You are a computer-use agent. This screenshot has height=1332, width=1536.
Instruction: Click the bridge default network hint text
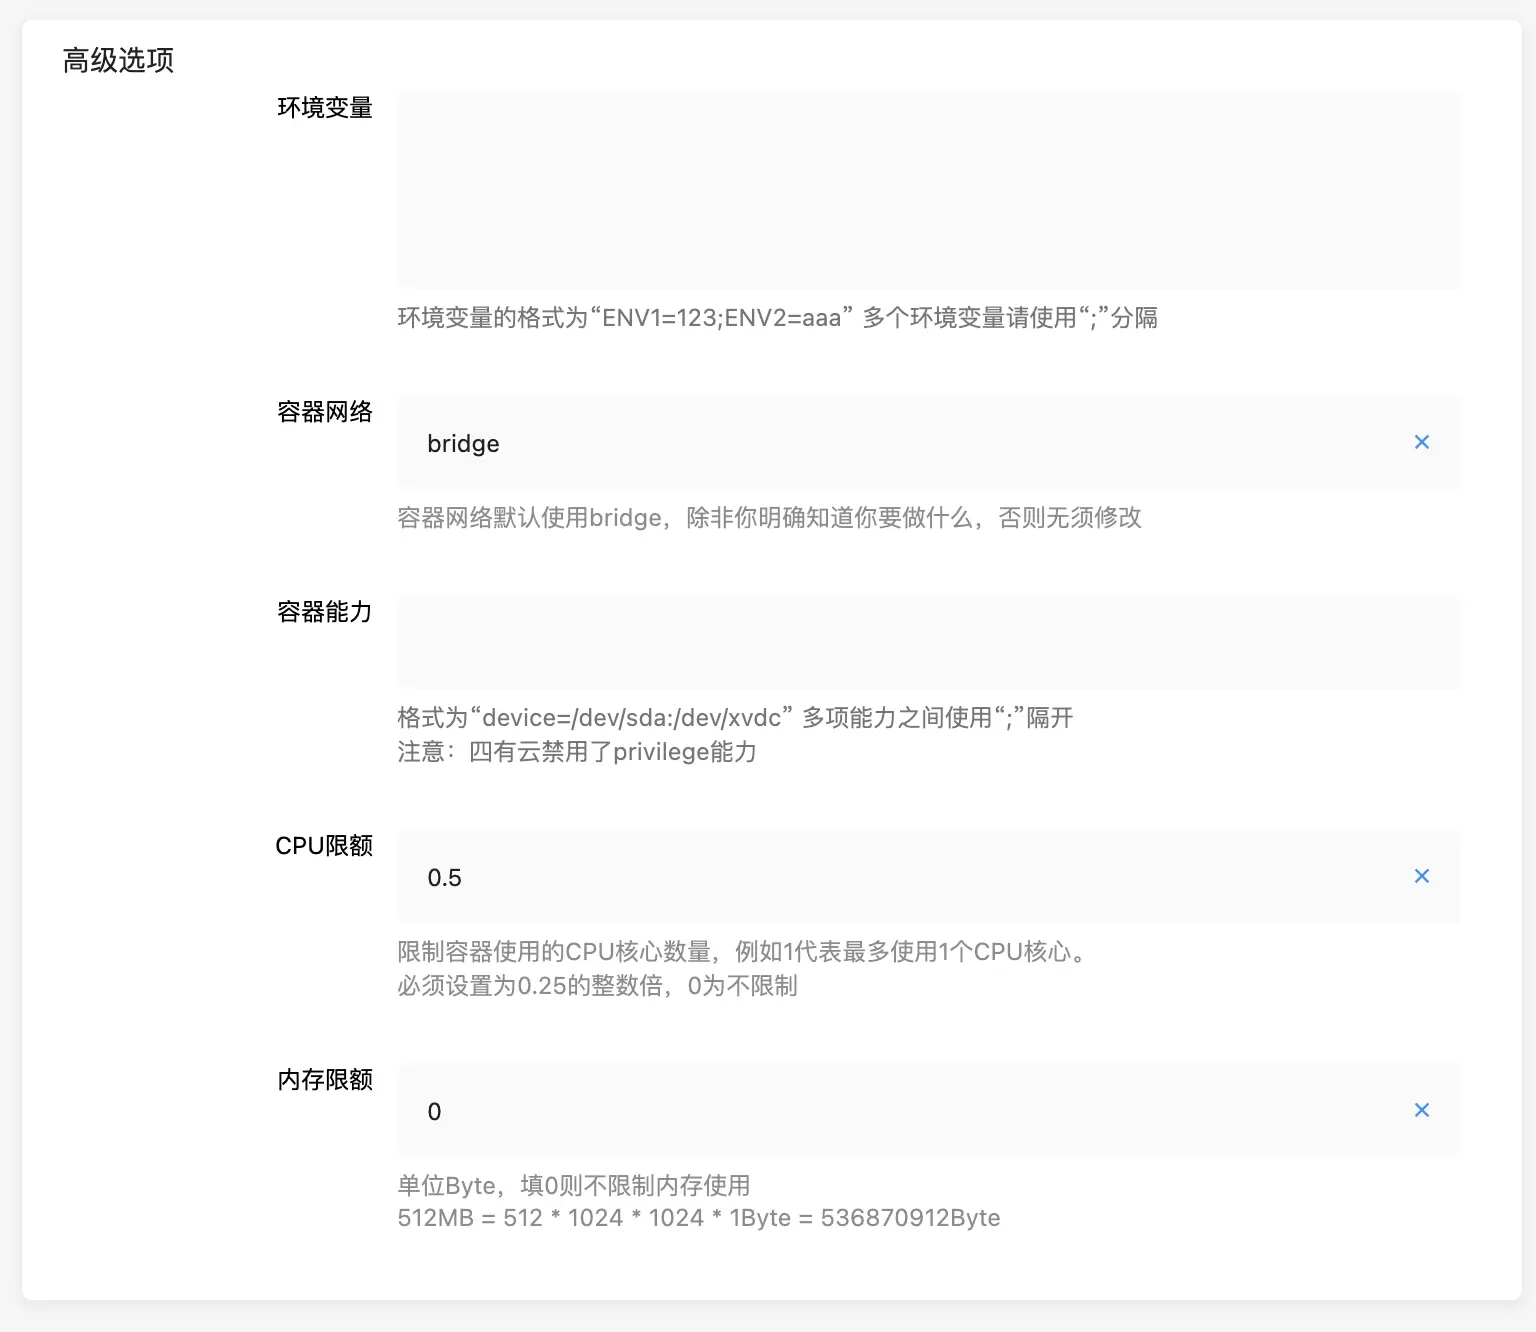[769, 518]
